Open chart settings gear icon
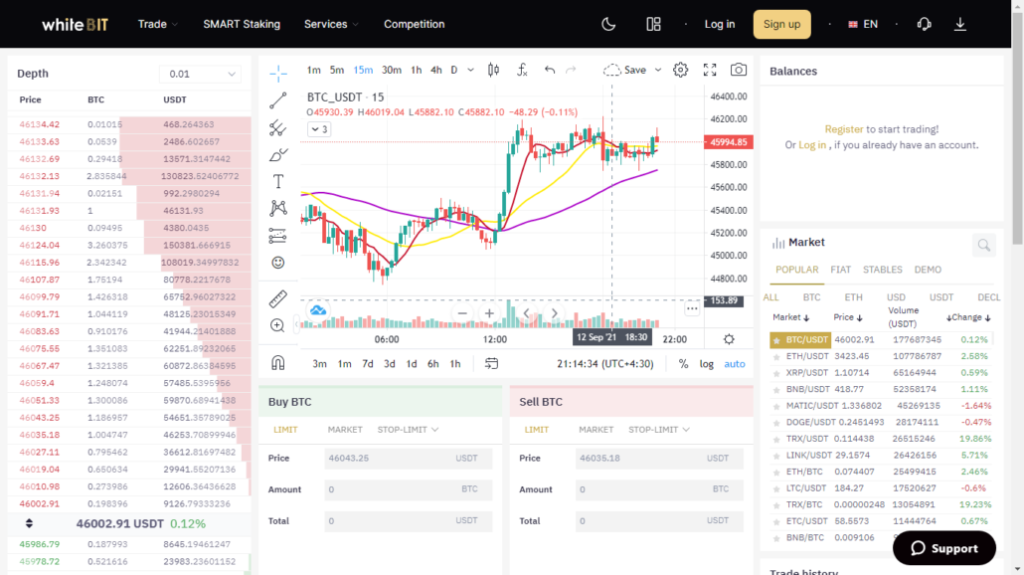 coord(680,70)
